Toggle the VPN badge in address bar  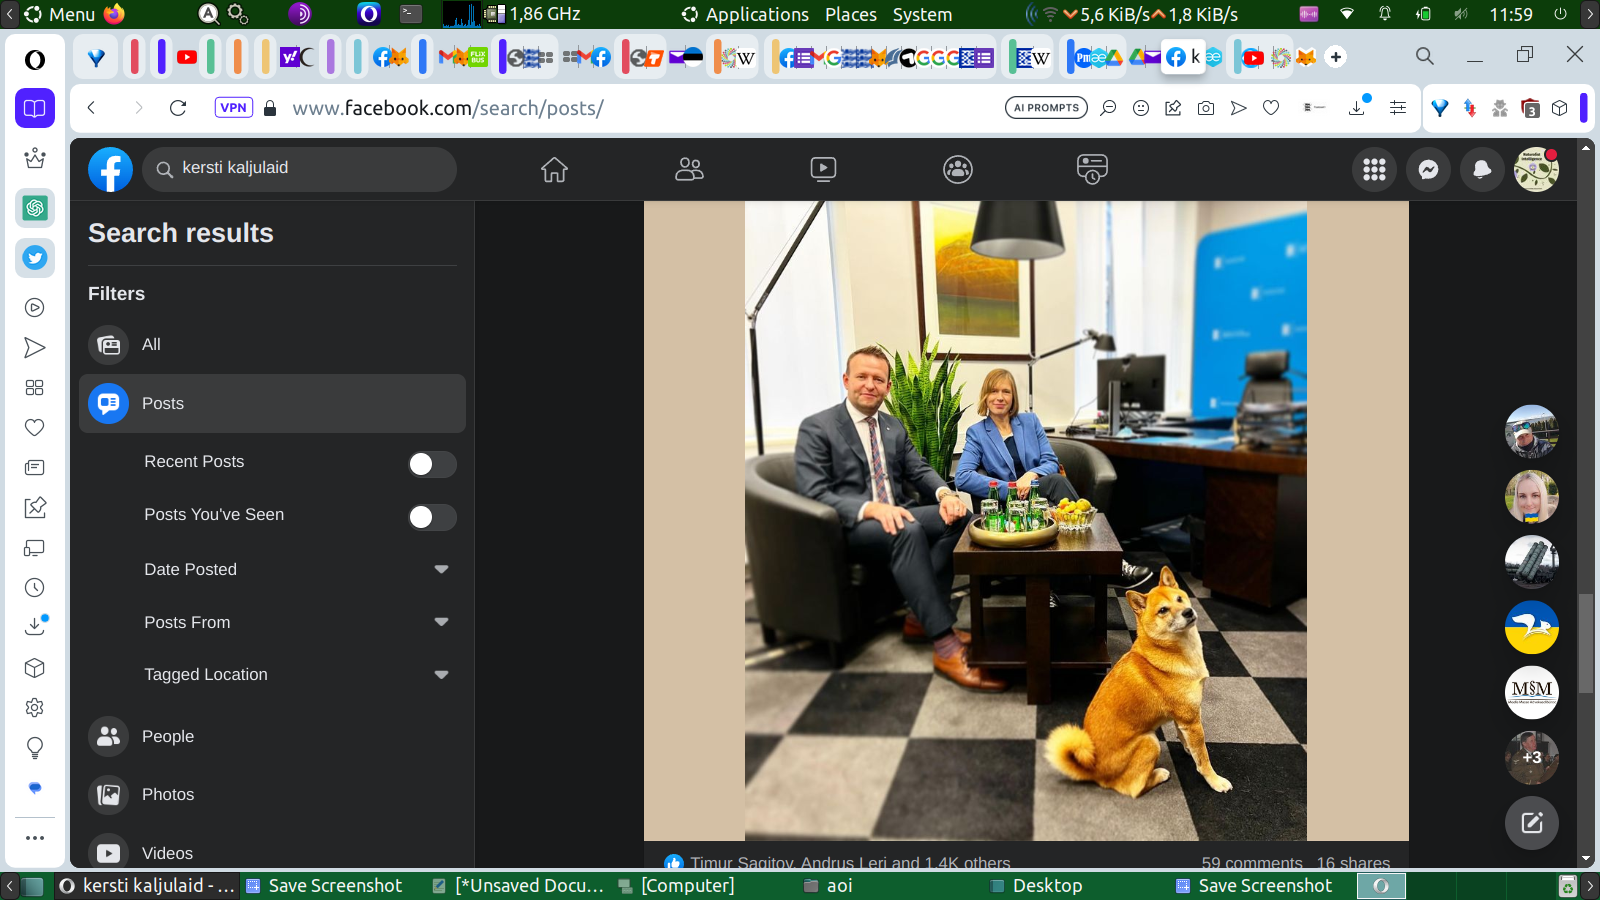click(233, 108)
